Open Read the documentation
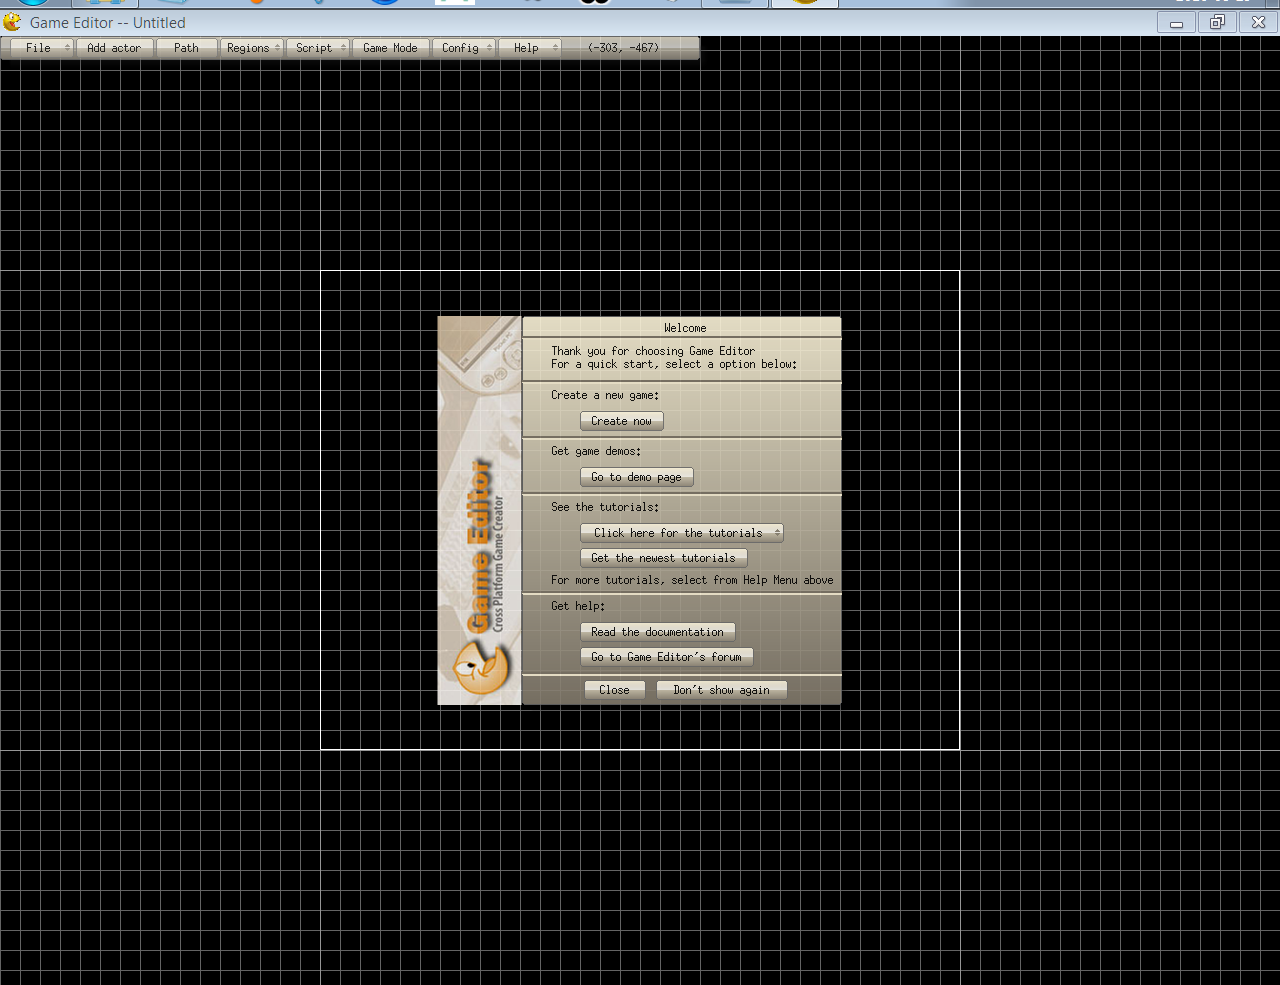The image size is (1280, 985). (x=657, y=632)
